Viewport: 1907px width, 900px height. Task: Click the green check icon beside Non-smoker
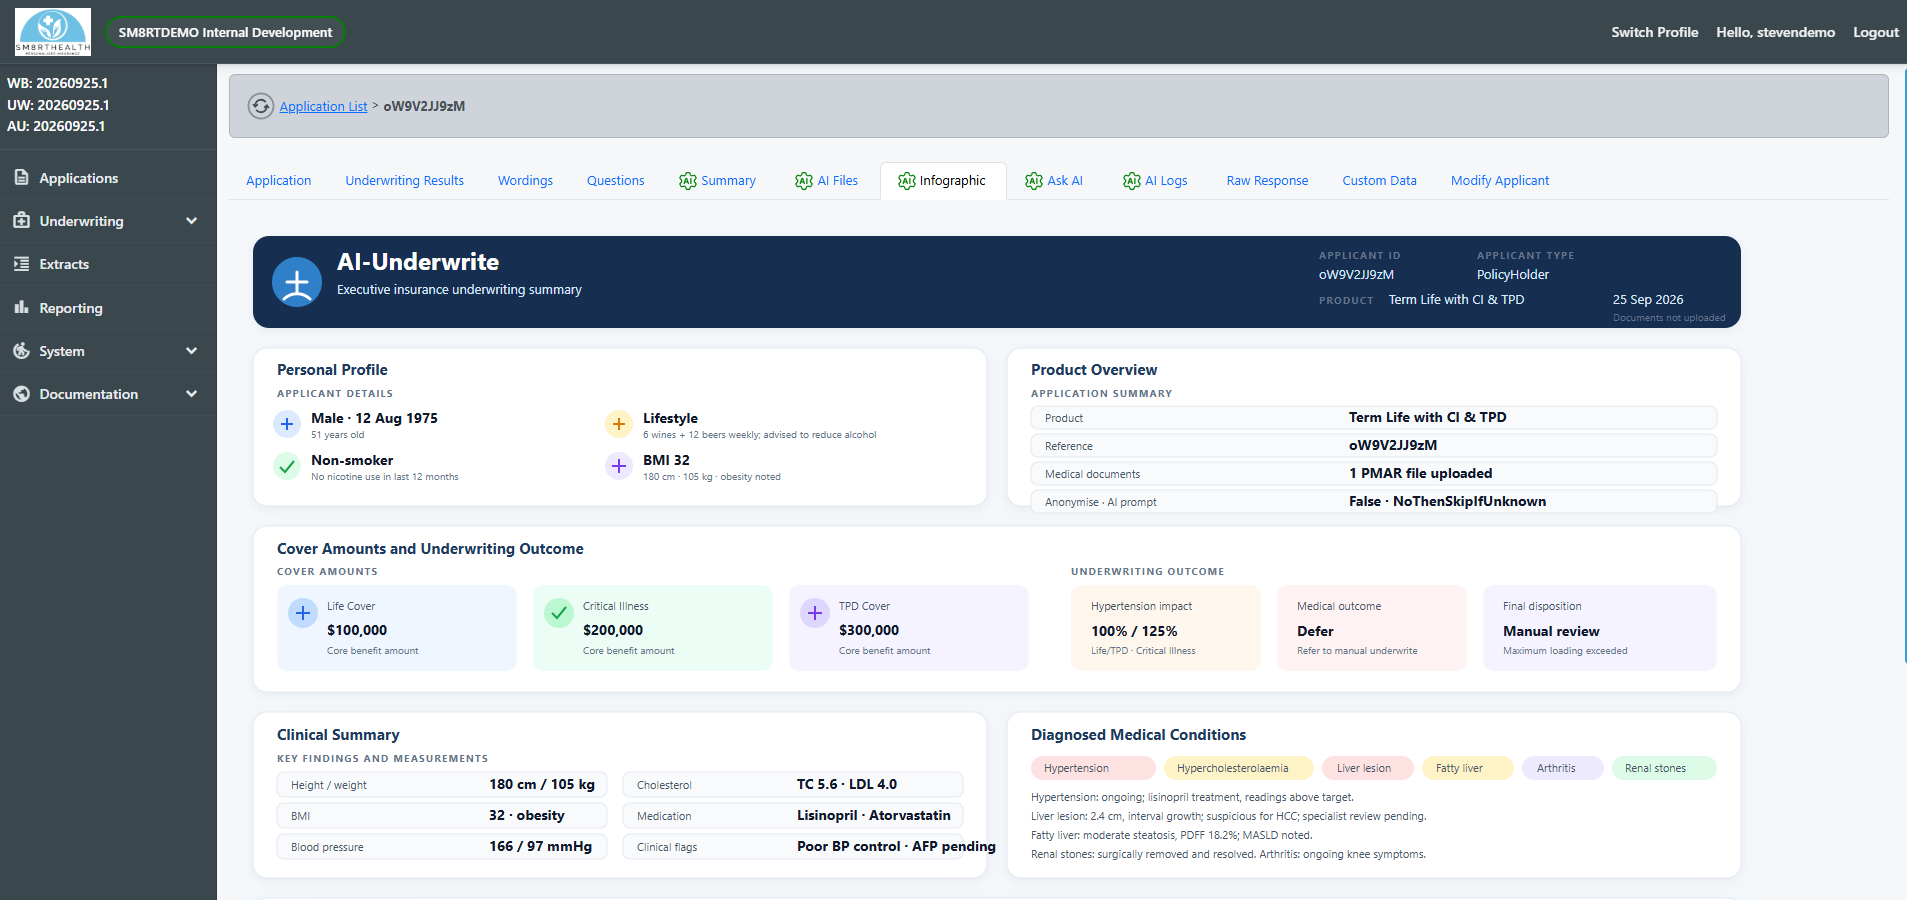[x=287, y=466]
